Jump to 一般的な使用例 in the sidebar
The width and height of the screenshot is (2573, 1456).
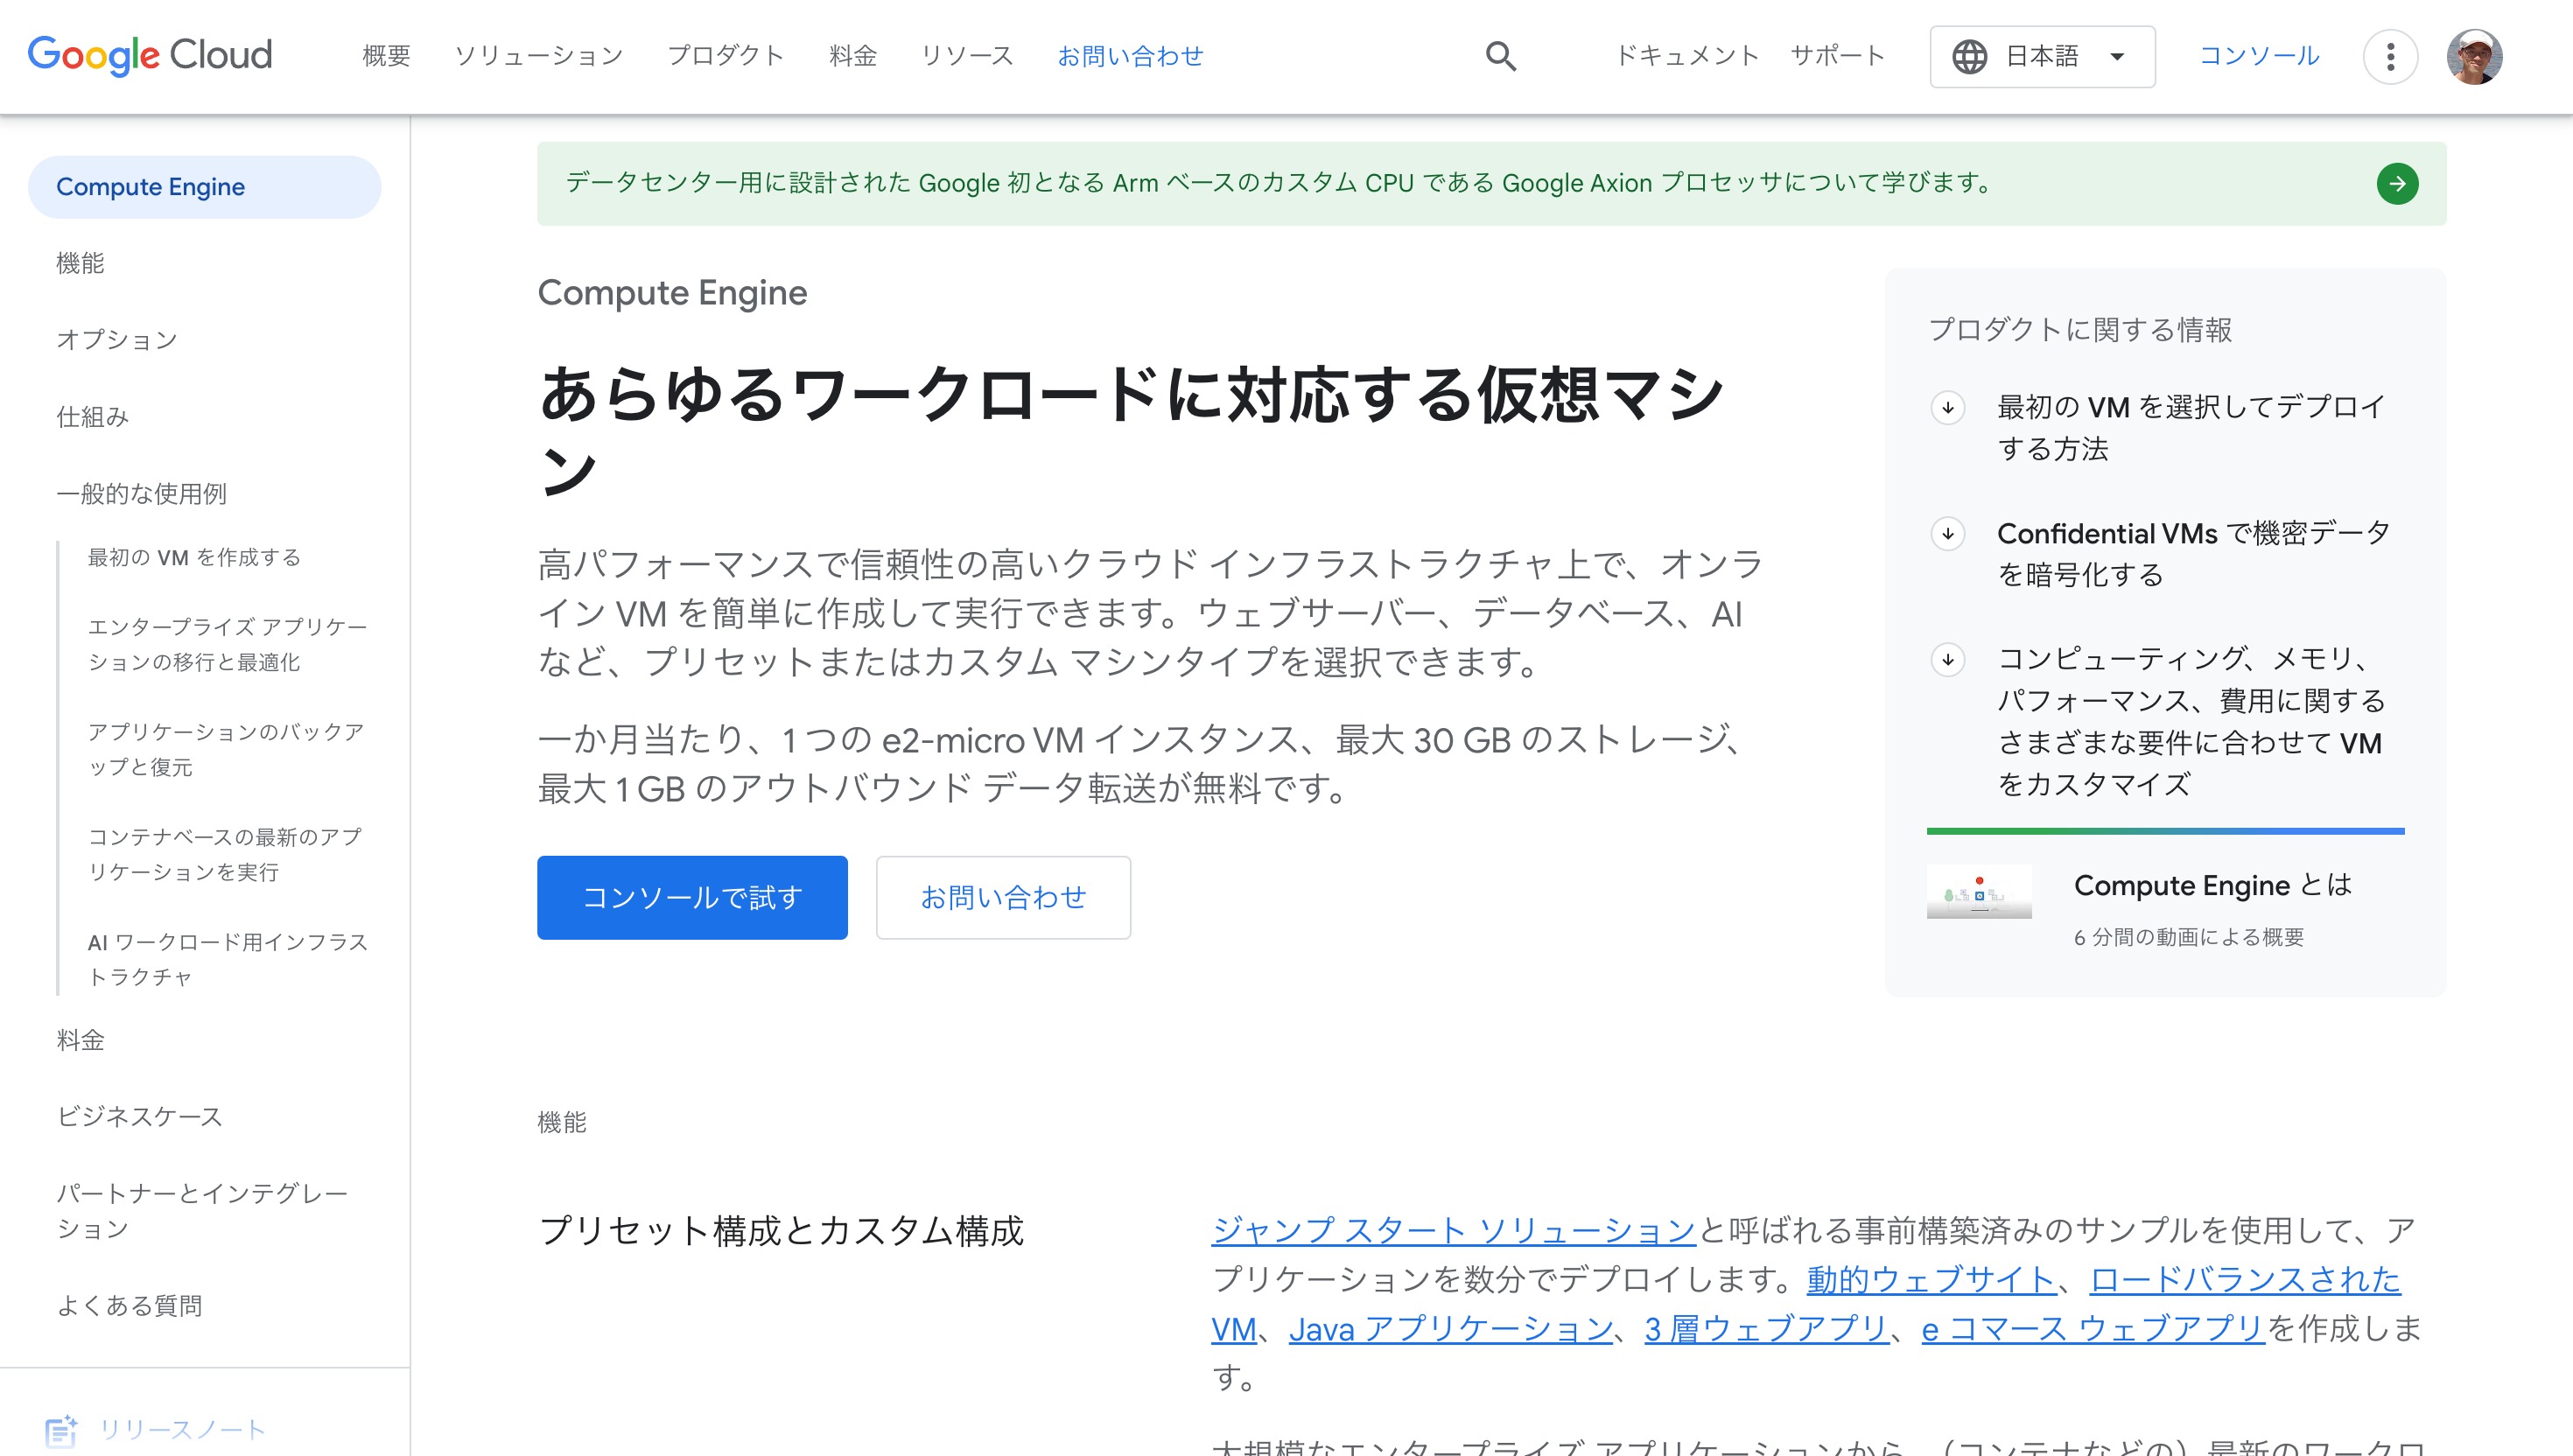141,494
